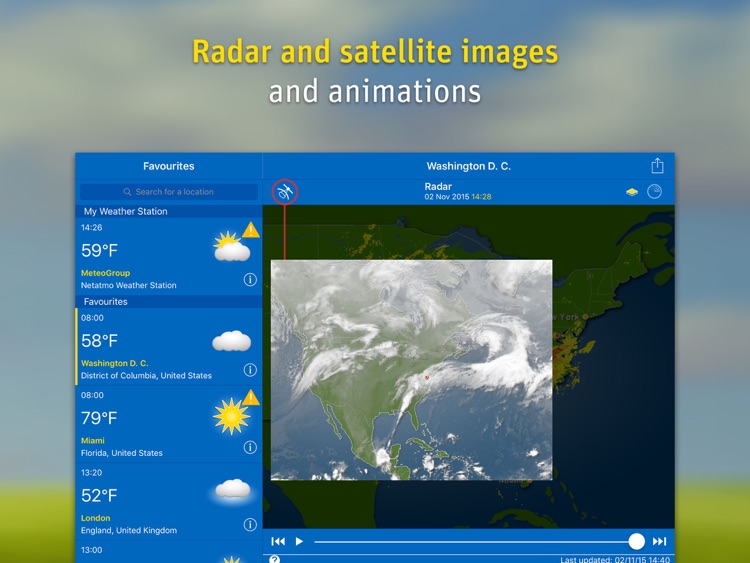The width and height of the screenshot is (750, 563).
Task: Open info for Miami
Action: click(250, 447)
